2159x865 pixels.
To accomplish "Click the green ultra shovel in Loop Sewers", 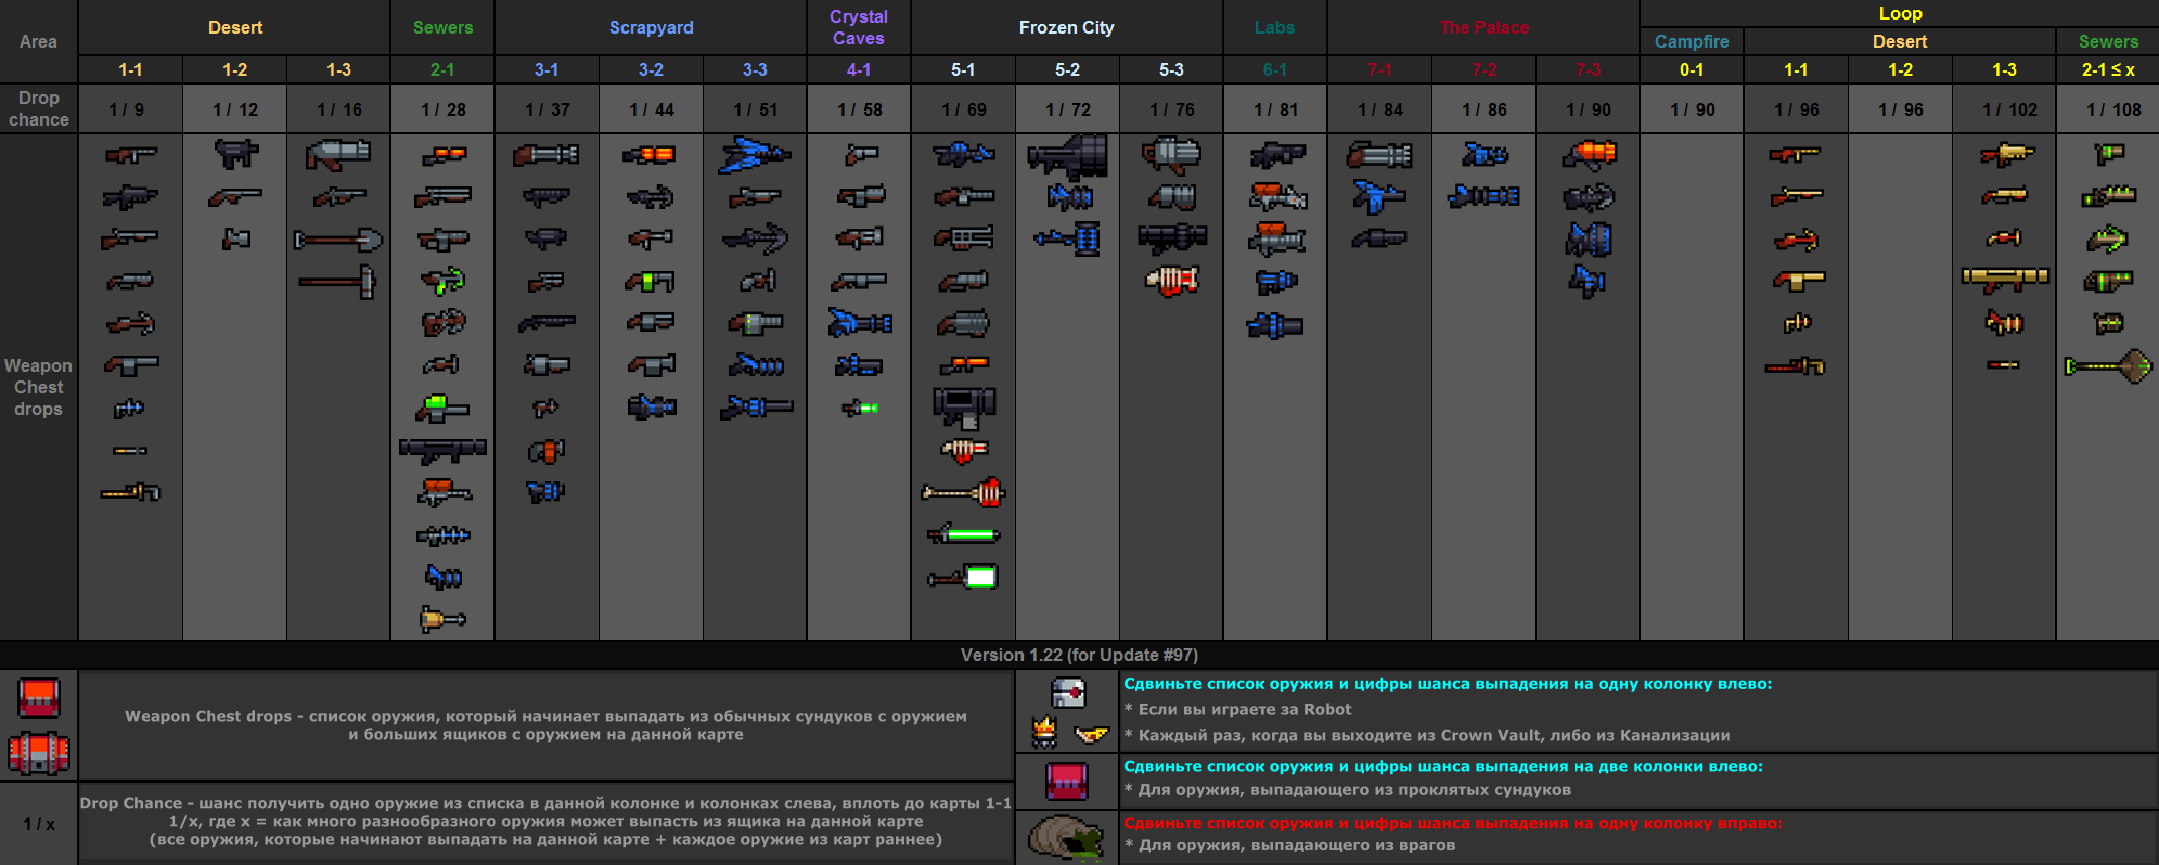I will click(x=2108, y=366).
